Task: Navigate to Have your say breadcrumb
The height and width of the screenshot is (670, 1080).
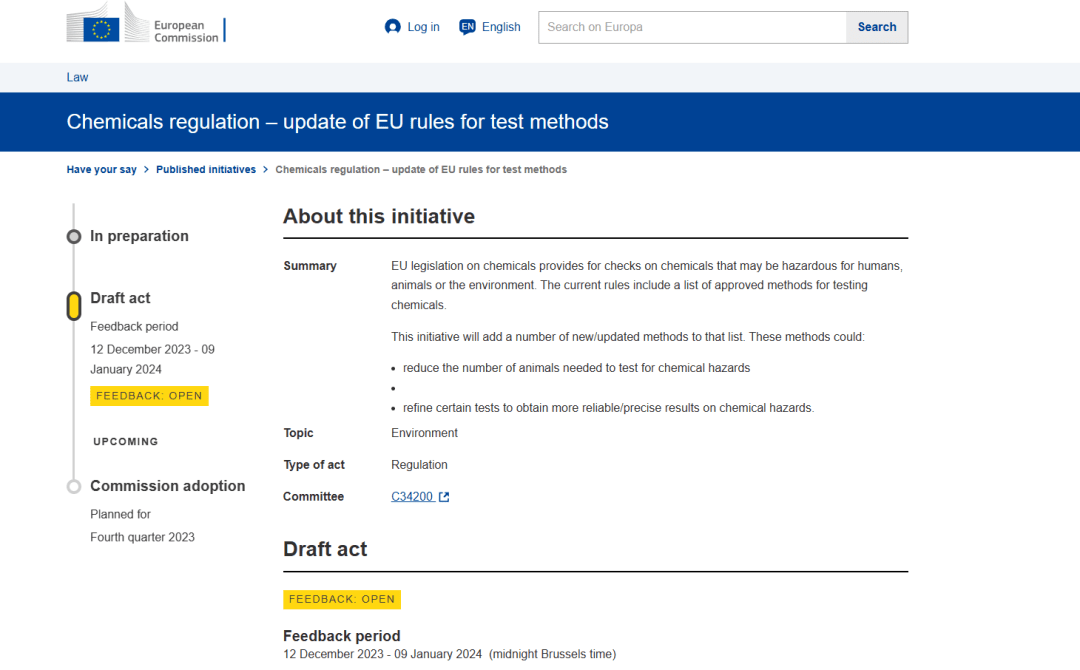Action: (102, 170)
